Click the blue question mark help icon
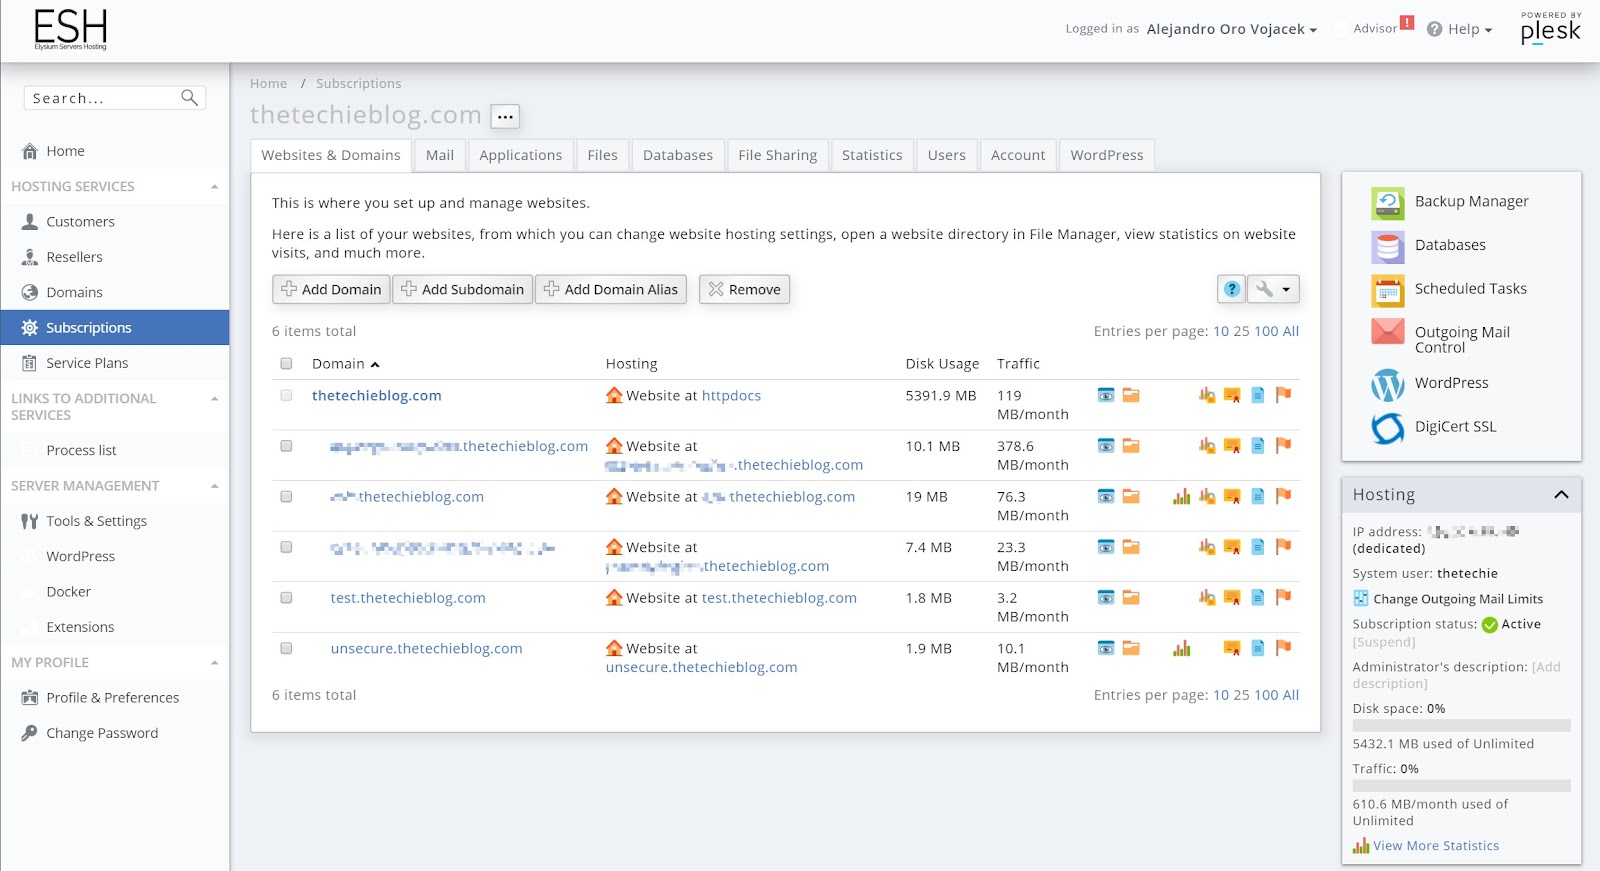The image size is (1600, 871). [x=1232, y=289]
